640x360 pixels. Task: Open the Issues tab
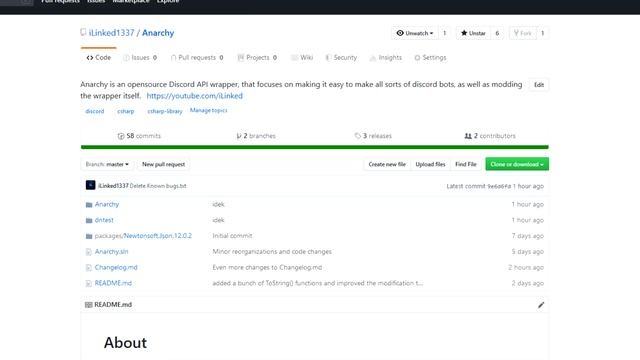pos(140,58)
